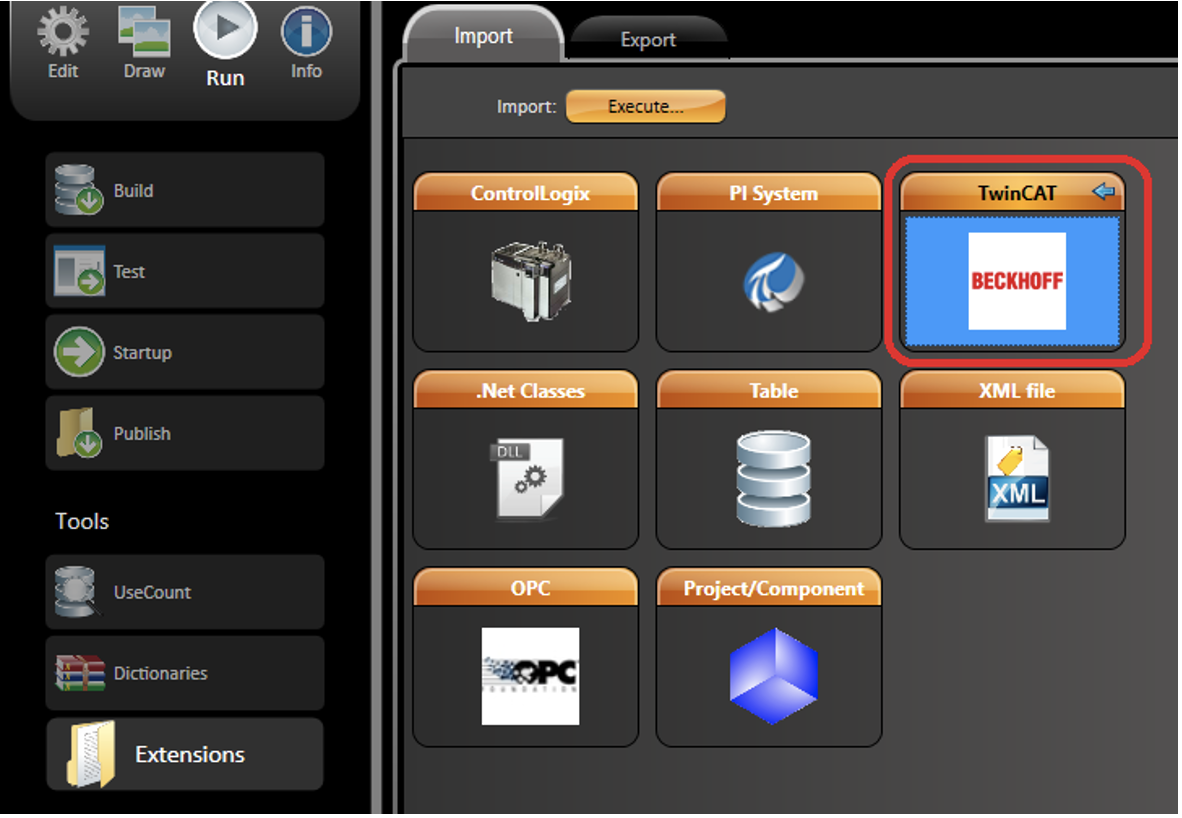Click the blue arrow on TwinCAT header

1104,191
